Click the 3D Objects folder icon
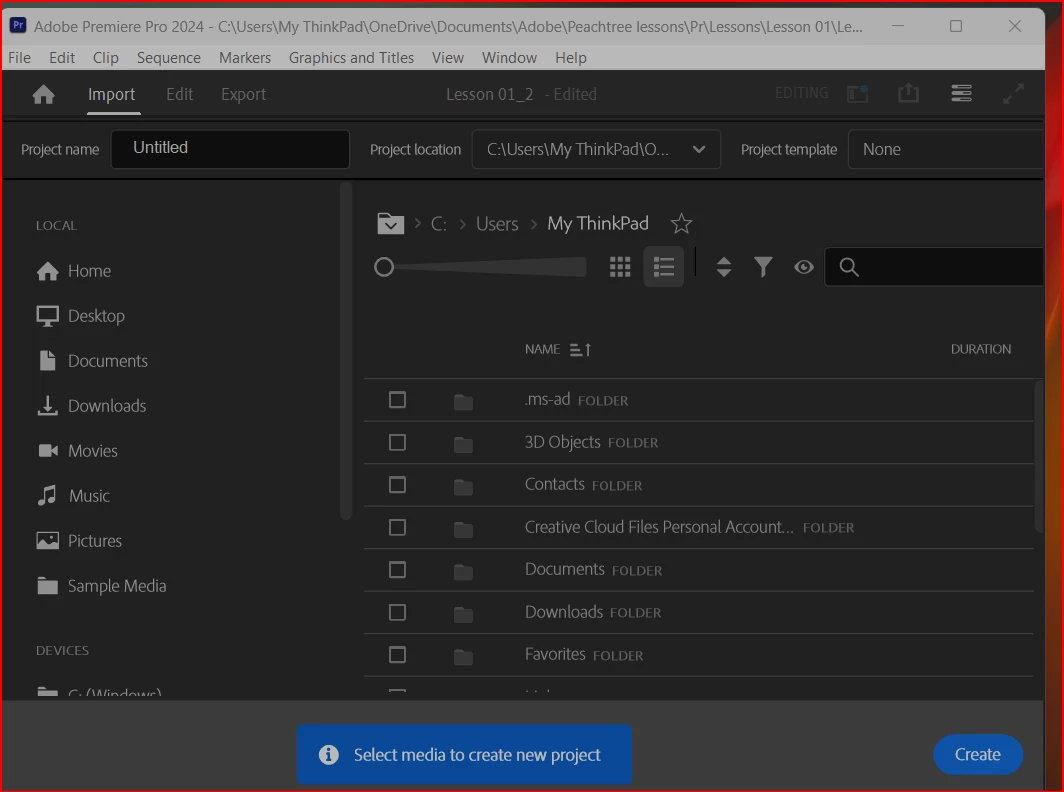 (463, 445)
